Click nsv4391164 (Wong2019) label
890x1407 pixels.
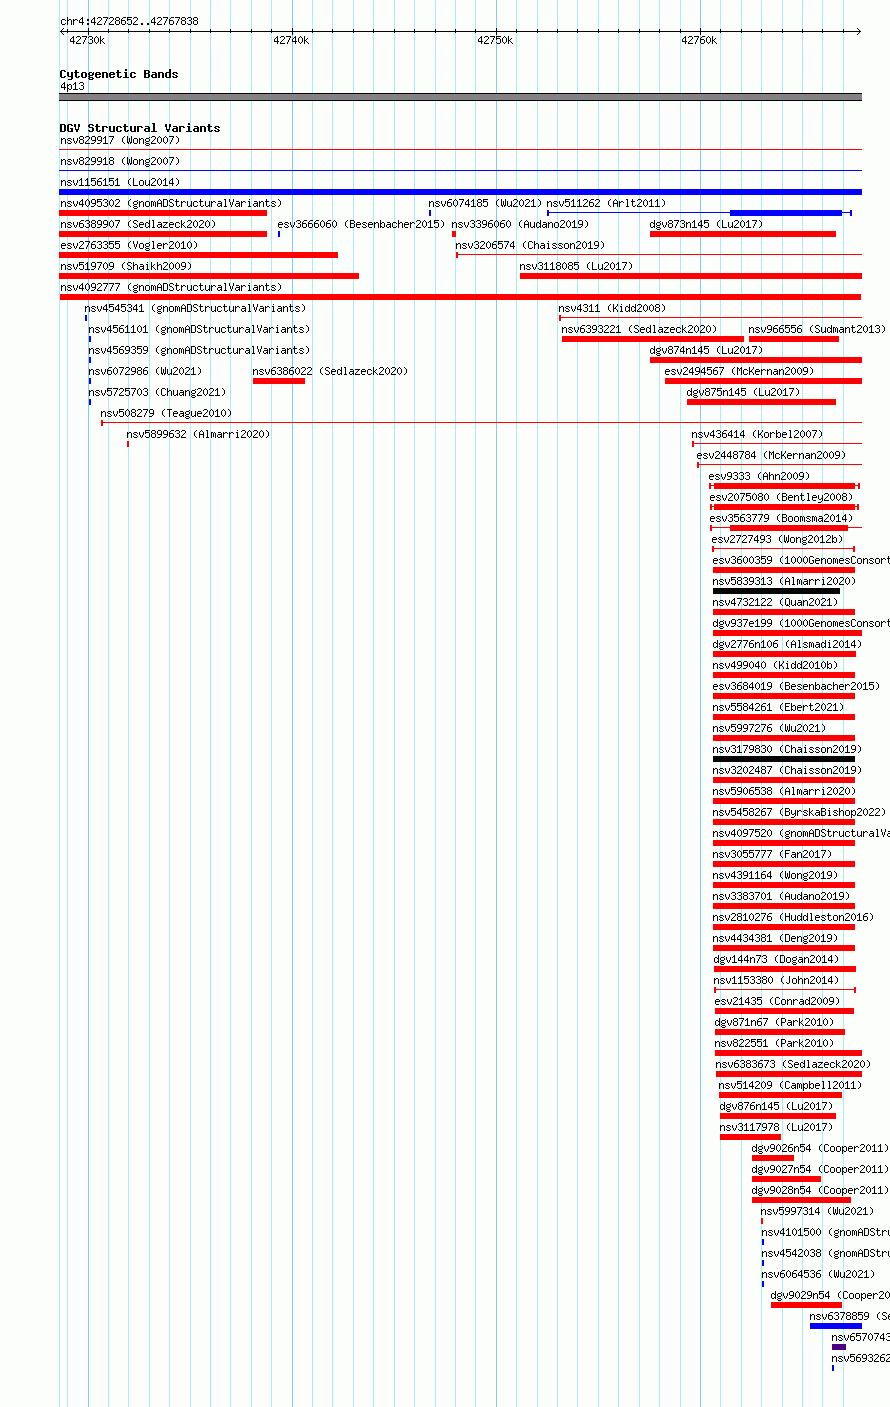pyautogui.click(x=775, y=875)
